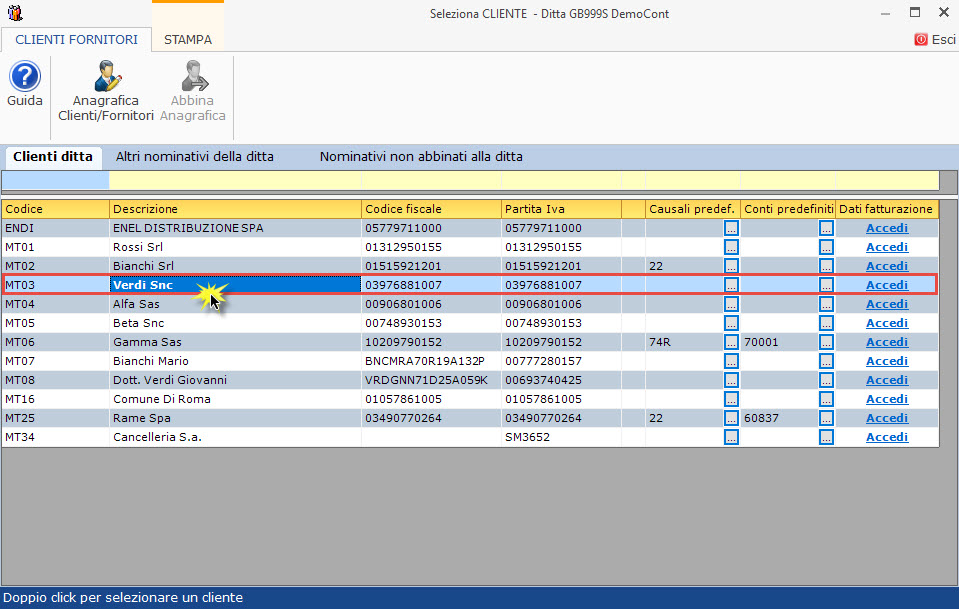This screenshot has width=959, height=609.
Task: Open Anagrafica Clienti/Fornitori
Action: (x=106, y=78)
